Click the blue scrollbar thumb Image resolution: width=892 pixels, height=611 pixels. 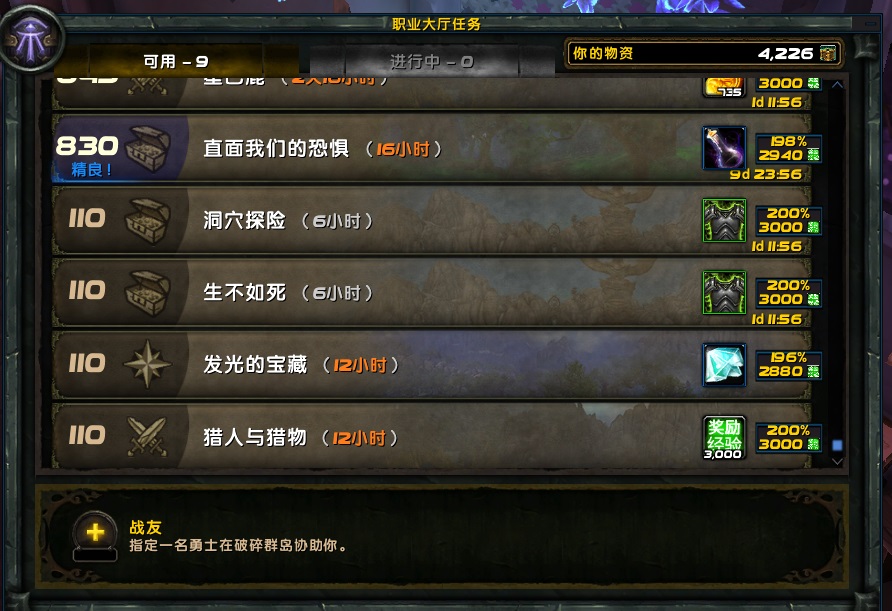(x=837, y=444)
